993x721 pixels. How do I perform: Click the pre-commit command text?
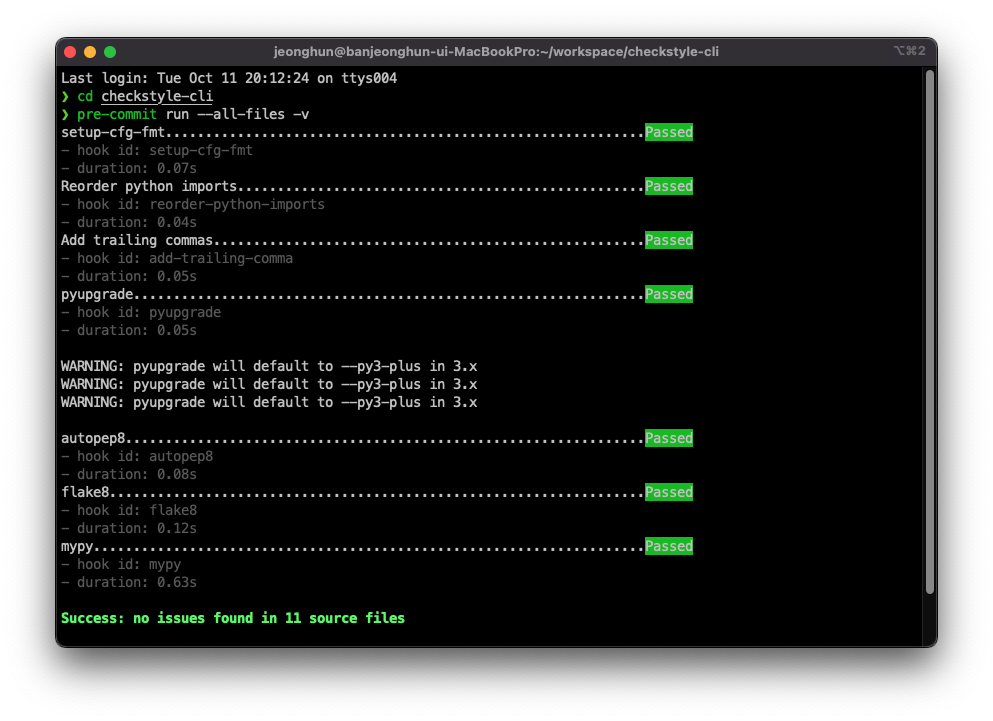(117, 114)
